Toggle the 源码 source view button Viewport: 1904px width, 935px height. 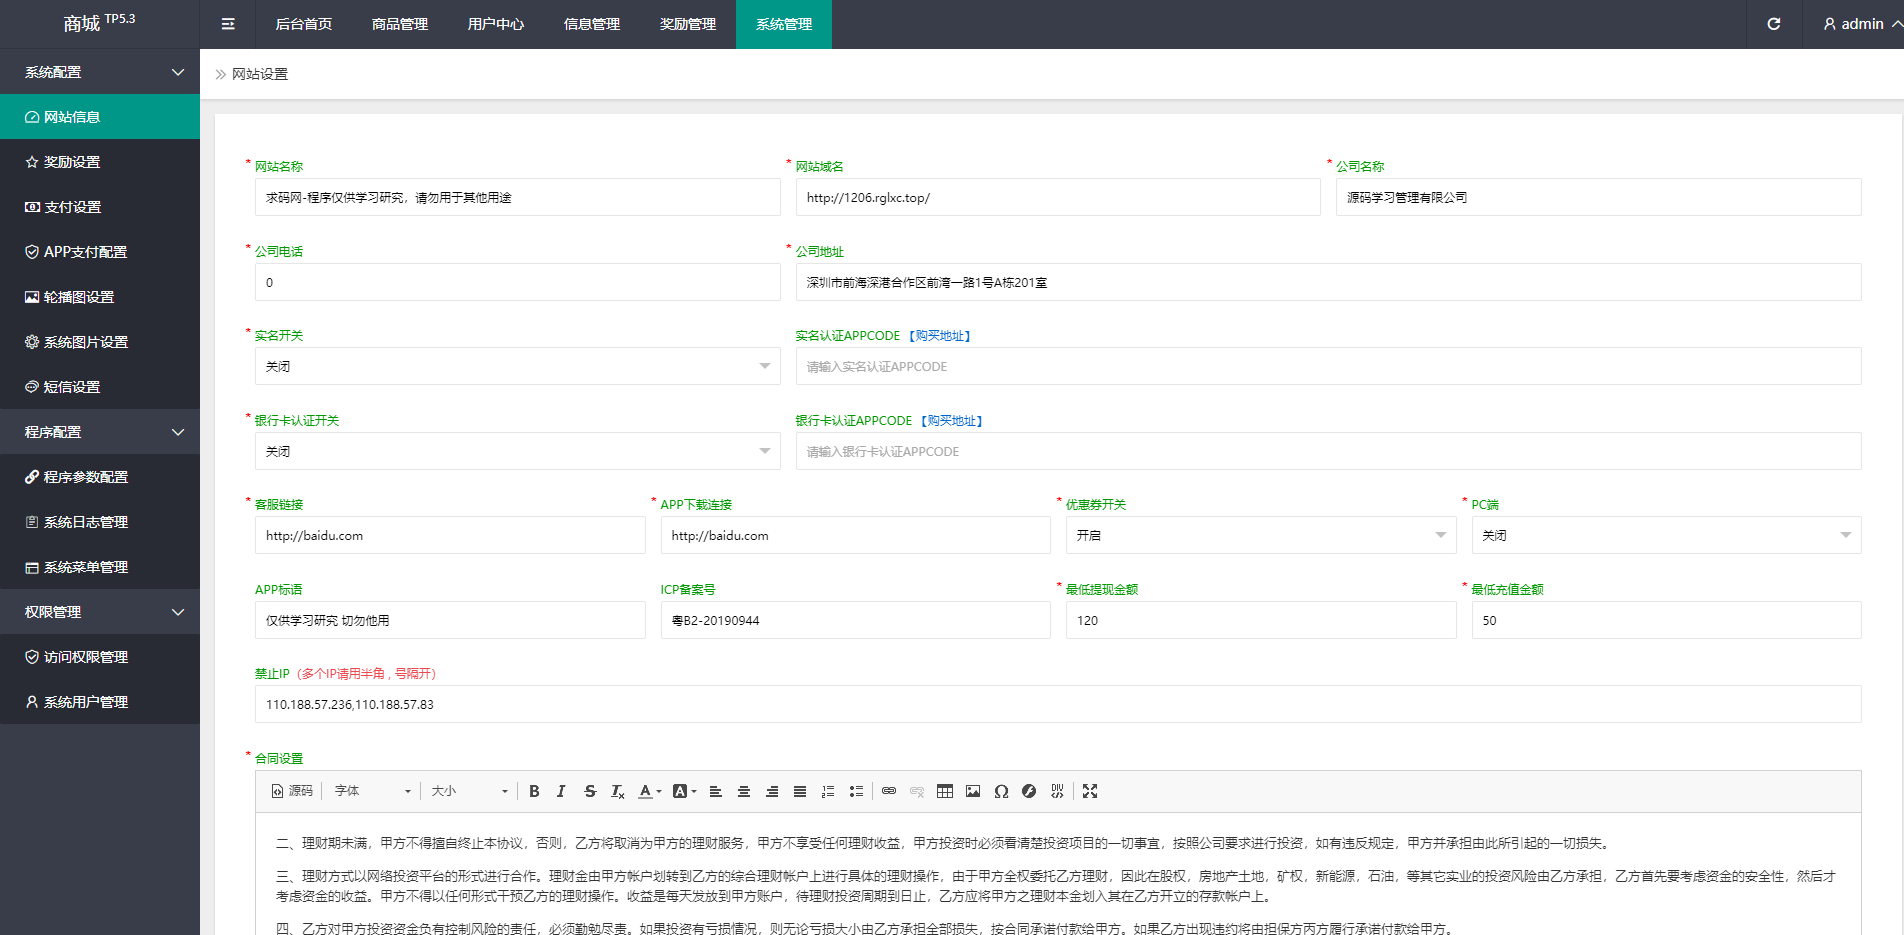coord(292,791)
